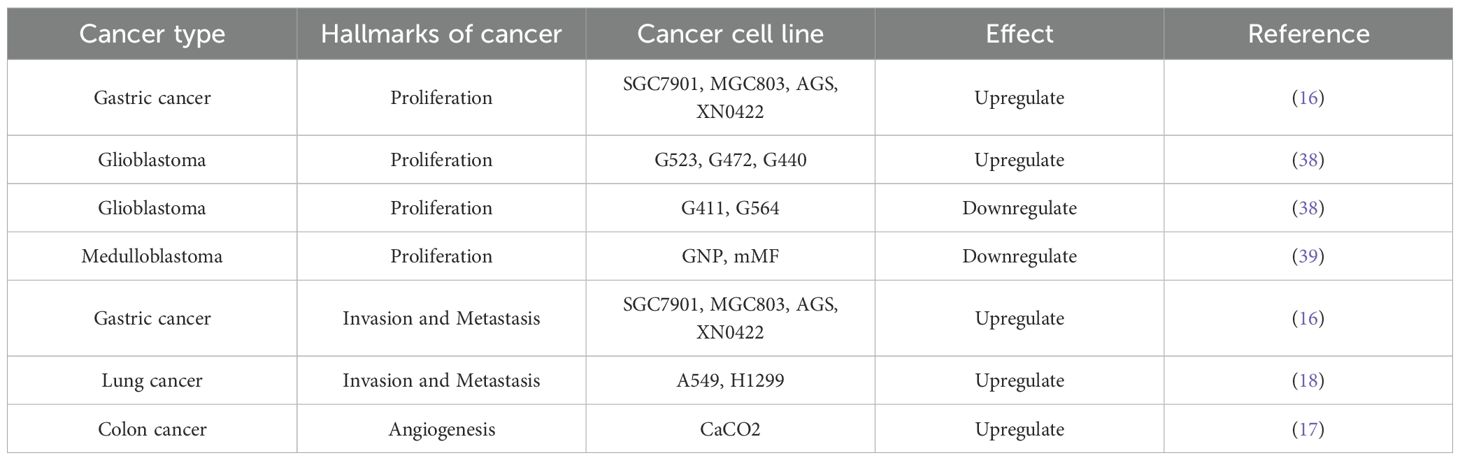Click reference 38 in the G523, G472, G440 row
Image resolution: width=1460 pixels, height=460 pixels.
pos(1308,160)
